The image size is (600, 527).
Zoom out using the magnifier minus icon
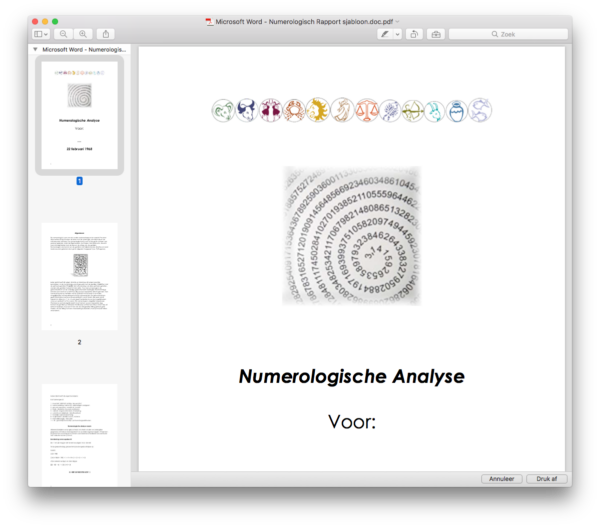(x=64, y=34)
